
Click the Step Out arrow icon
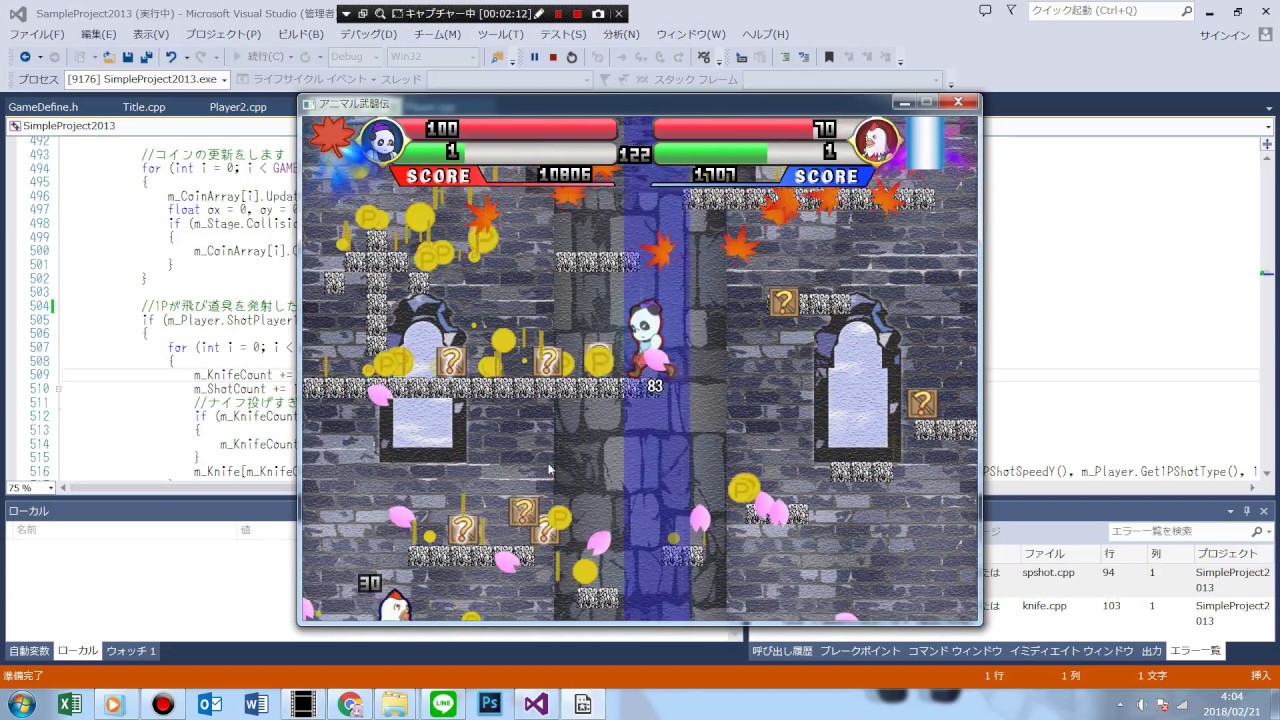(679, 57)
